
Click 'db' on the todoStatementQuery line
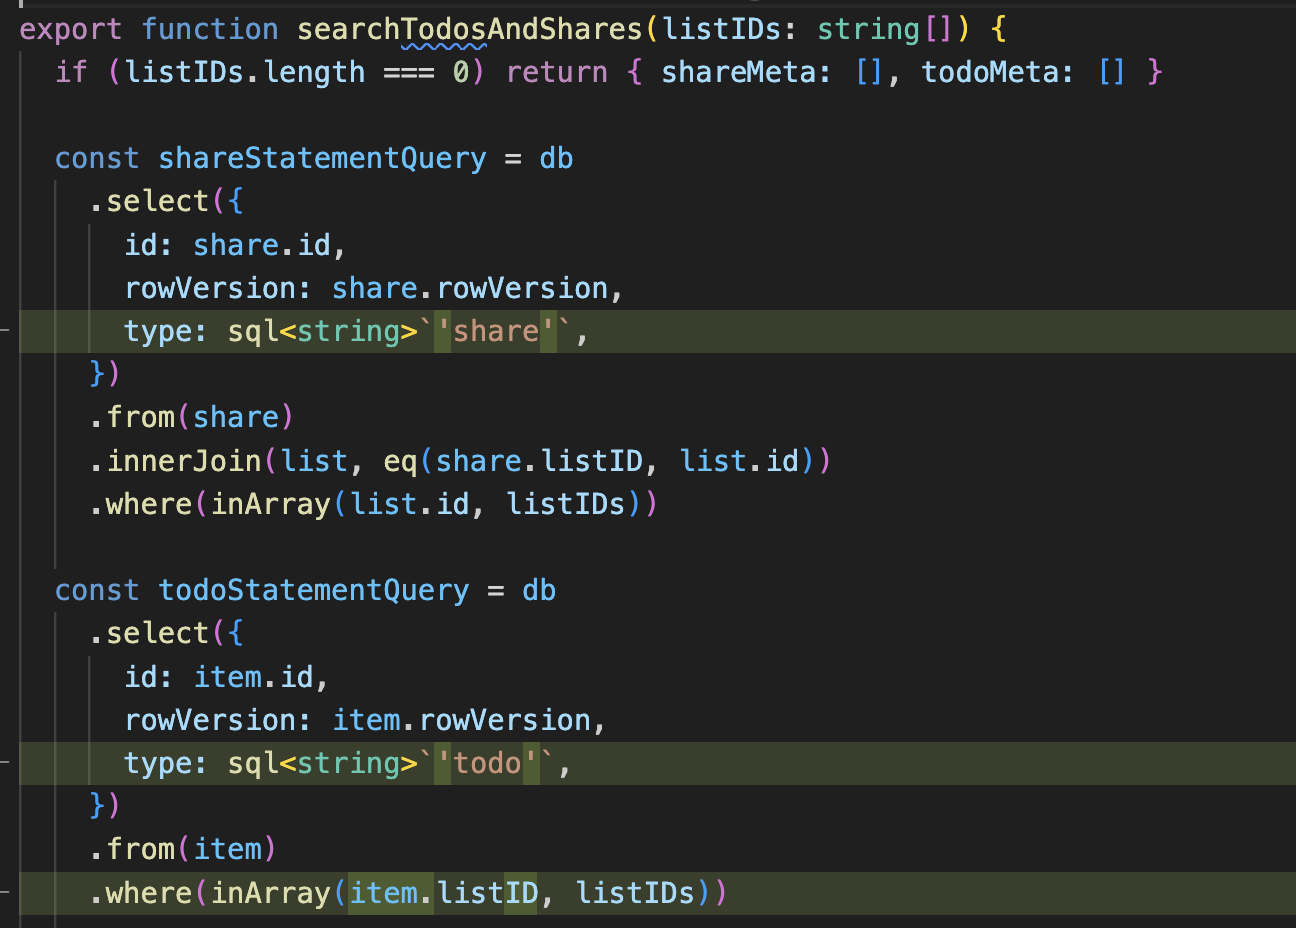pos(539,590)
